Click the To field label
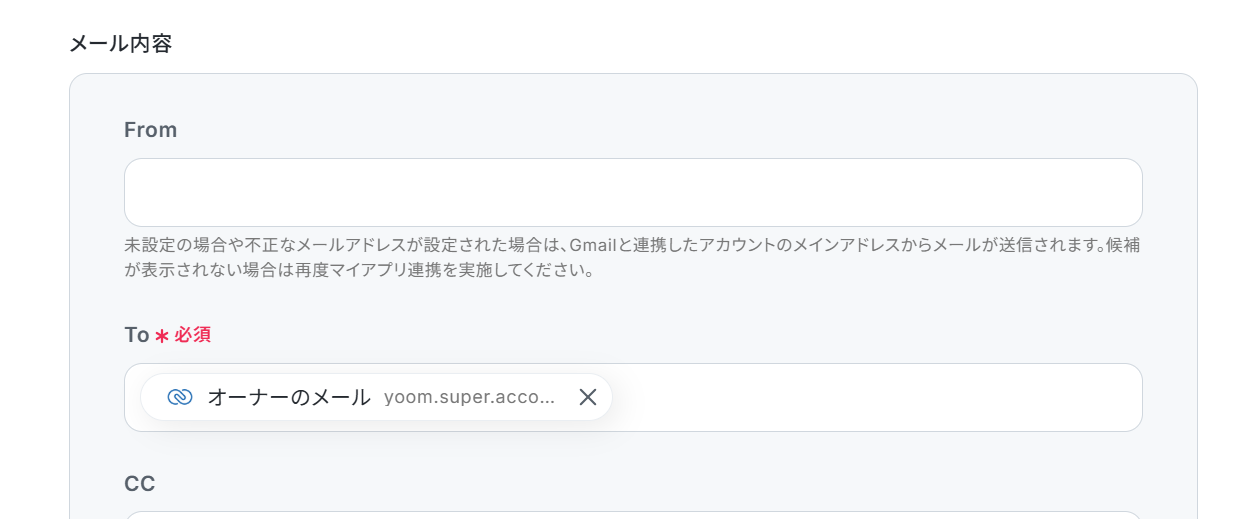1245x519 pixels. [137, 335]
